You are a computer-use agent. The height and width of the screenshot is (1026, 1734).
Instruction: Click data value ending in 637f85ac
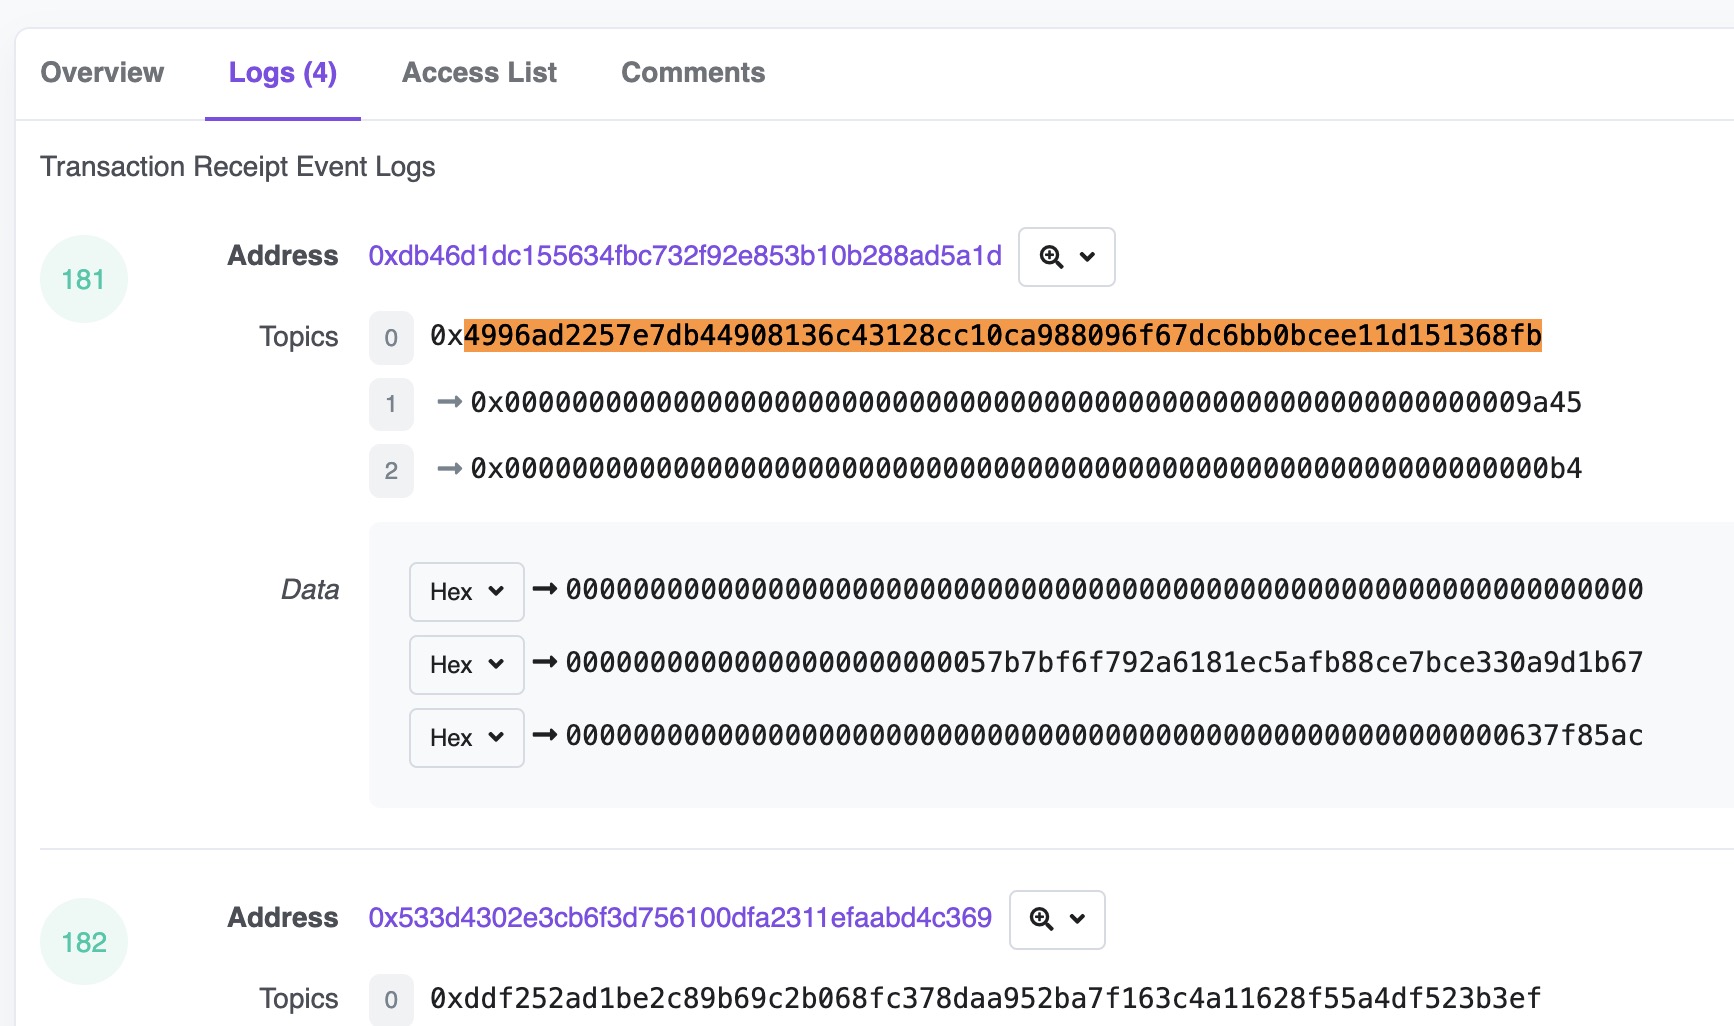pos(1104,736)
